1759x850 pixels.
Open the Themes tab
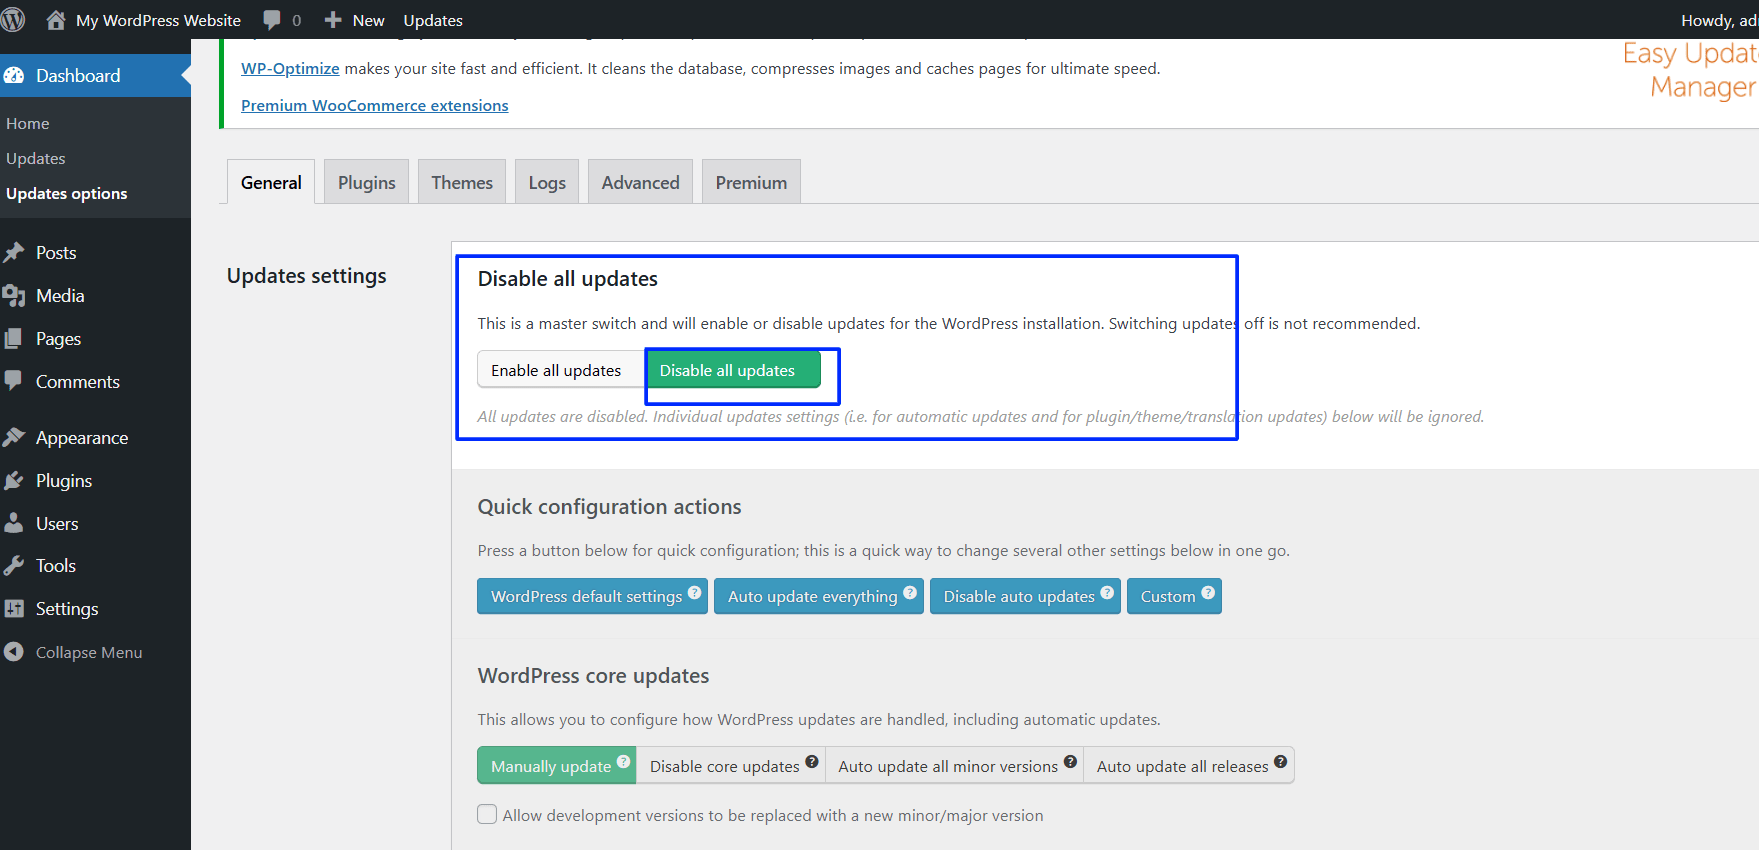[462, 182]
